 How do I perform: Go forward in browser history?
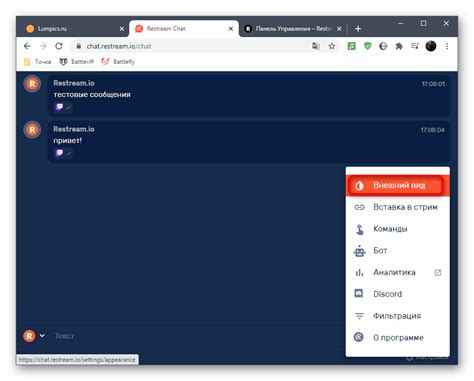(x=43, y=46)
